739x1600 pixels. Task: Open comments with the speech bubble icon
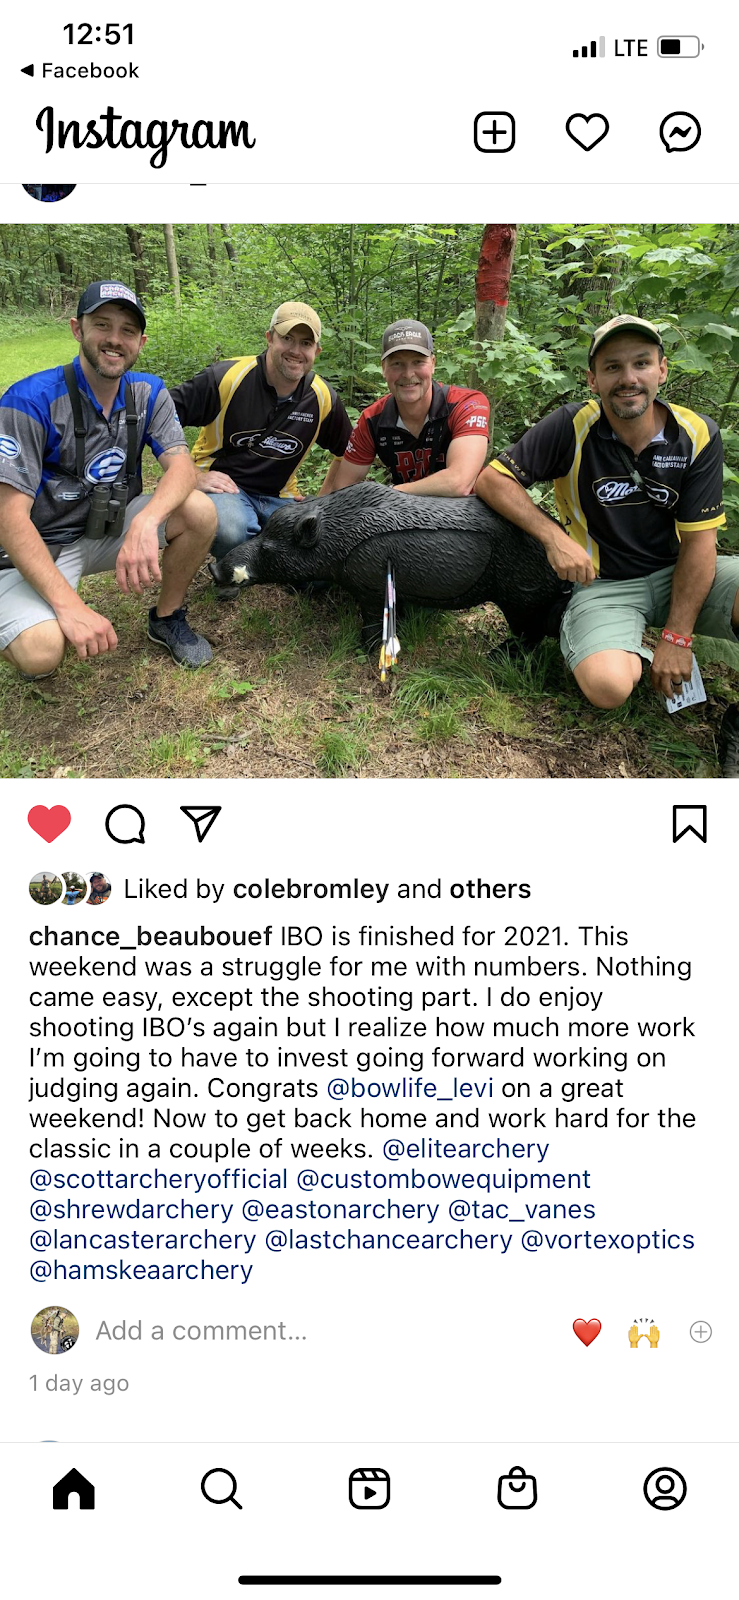click(125, 824)
